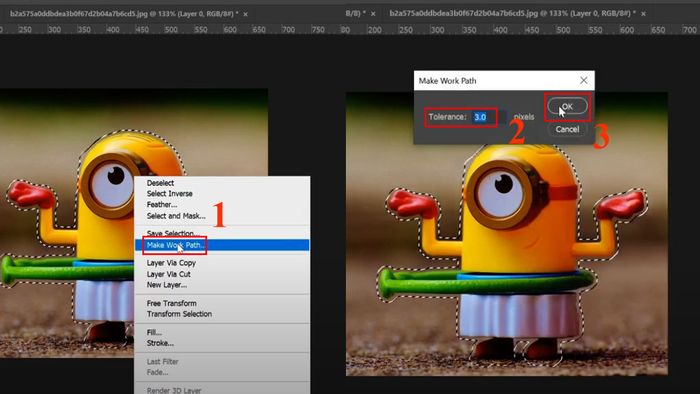The height and width of the screenshot is (394, 700).
Task: Click the Tolerance value field
Action: click(489, 117)
